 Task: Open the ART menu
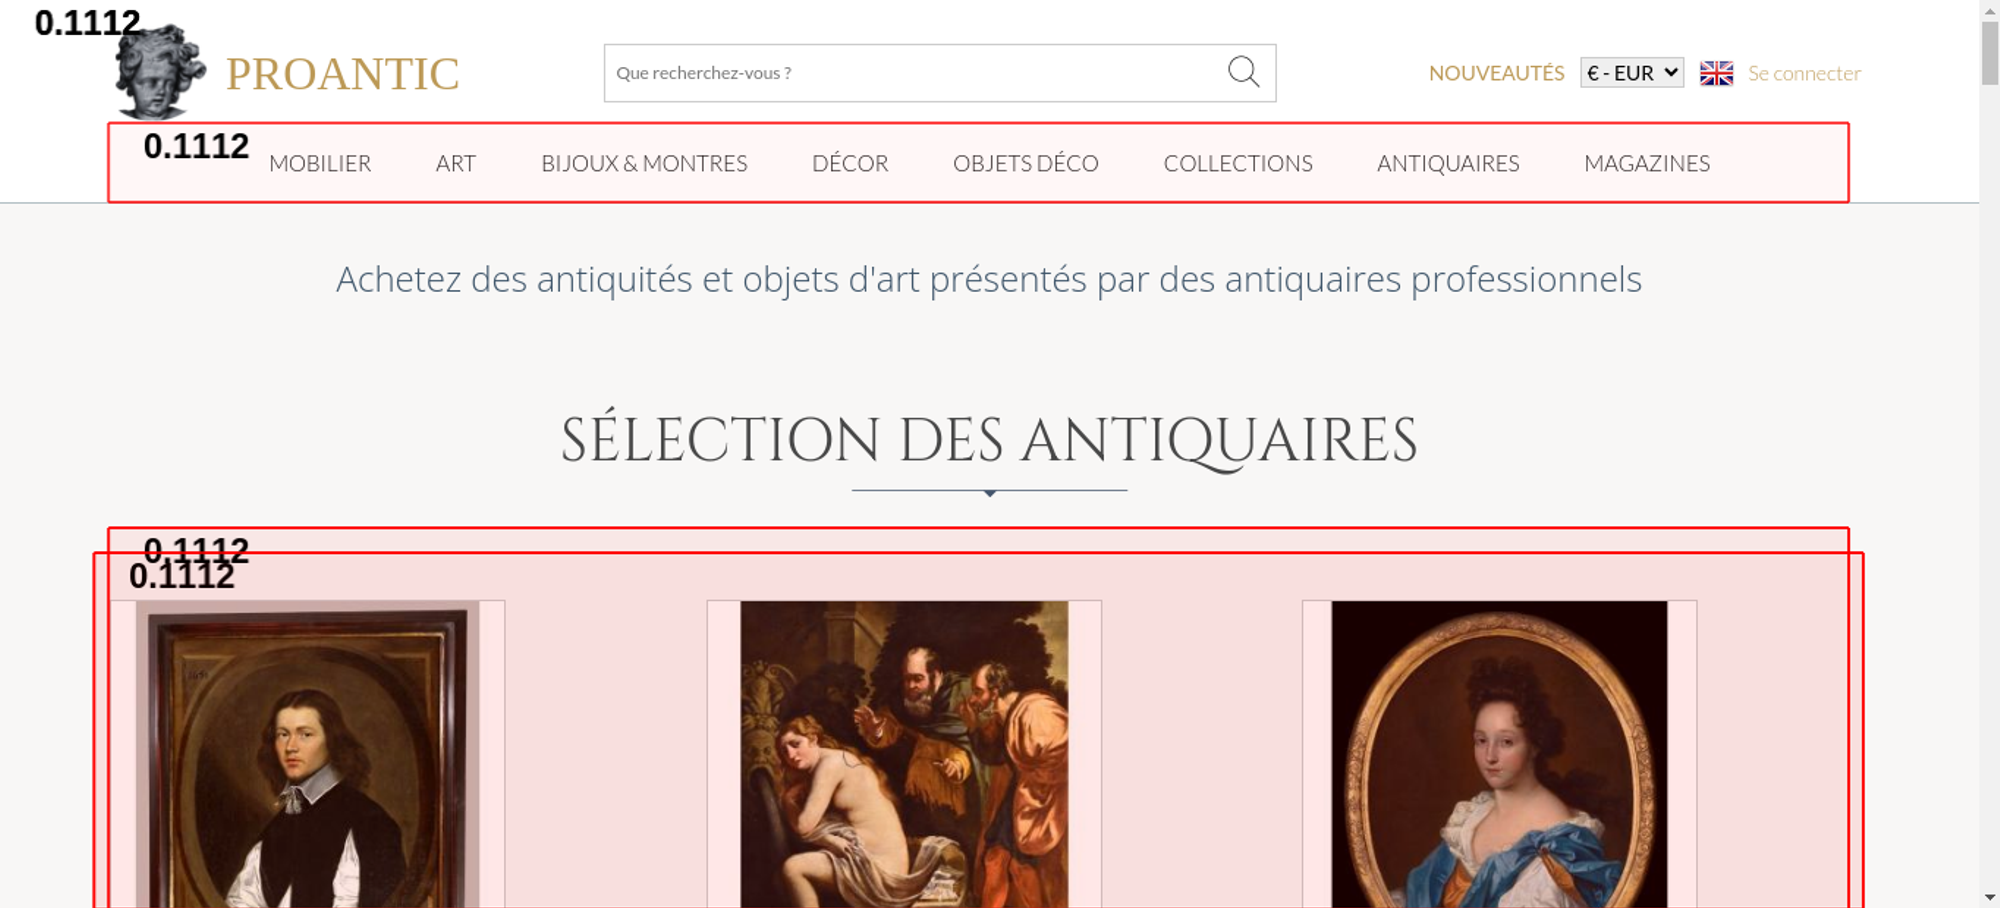click(456, 163)
